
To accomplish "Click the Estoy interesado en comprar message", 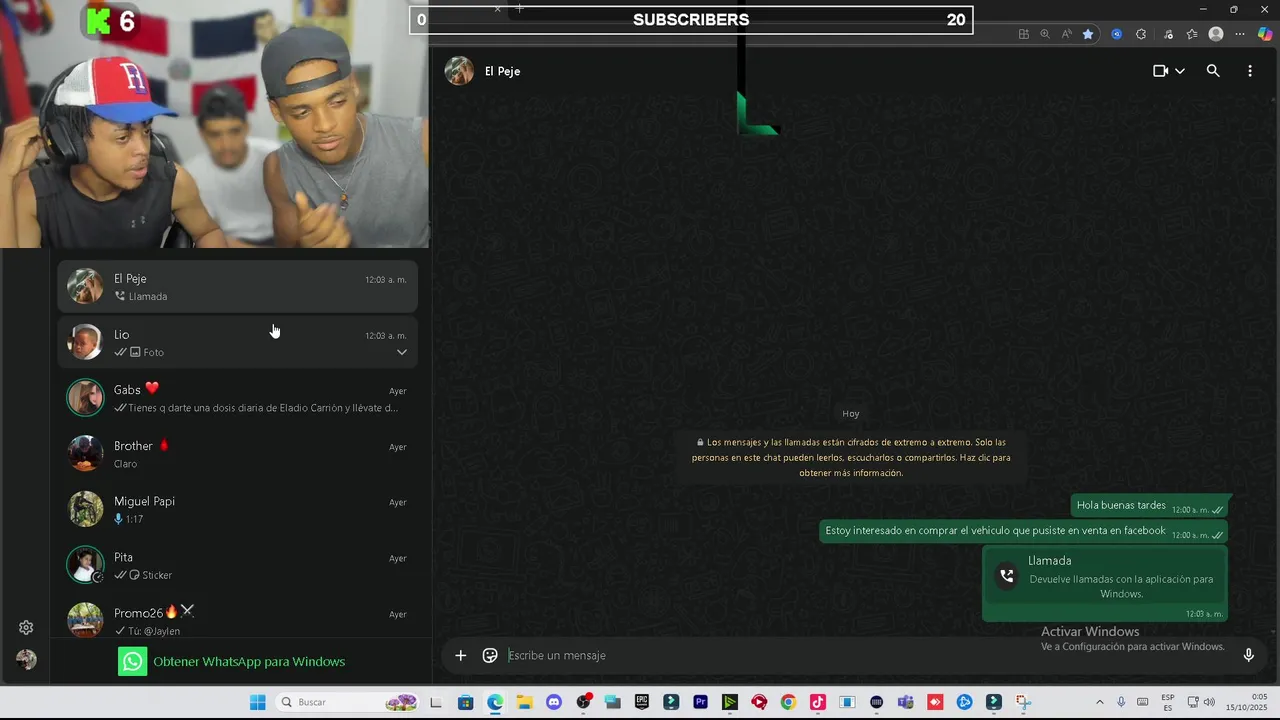I will pos(1025,532).
